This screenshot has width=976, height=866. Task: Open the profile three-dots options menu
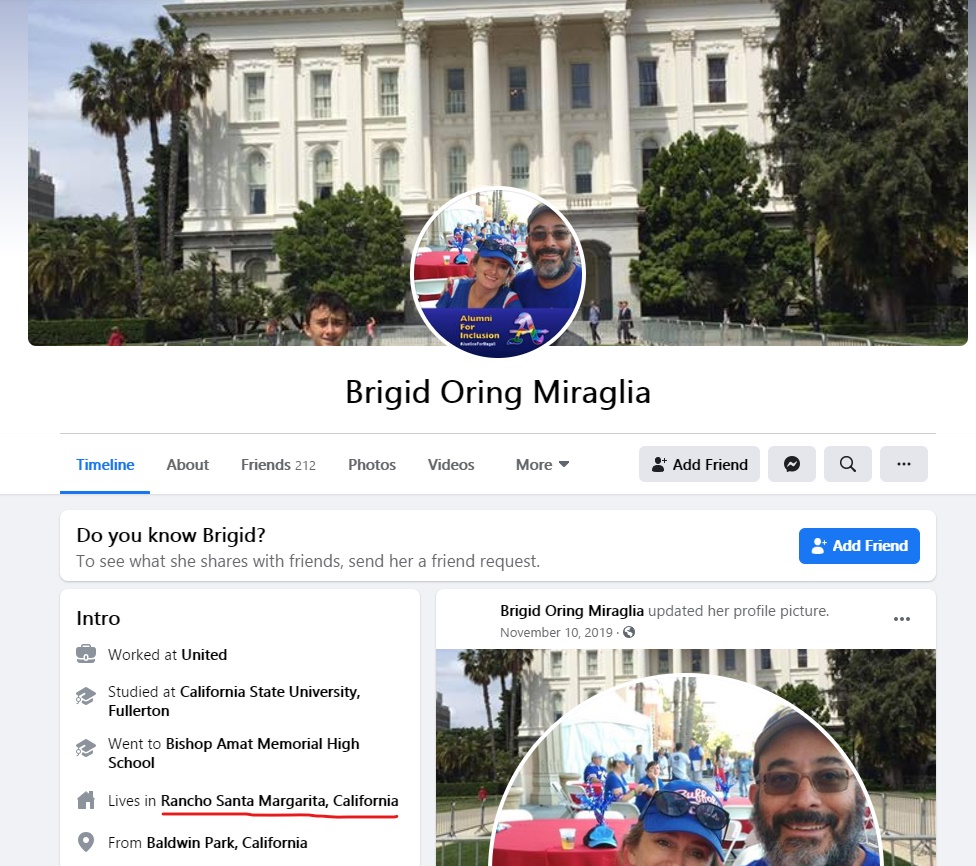pos(903,464)
